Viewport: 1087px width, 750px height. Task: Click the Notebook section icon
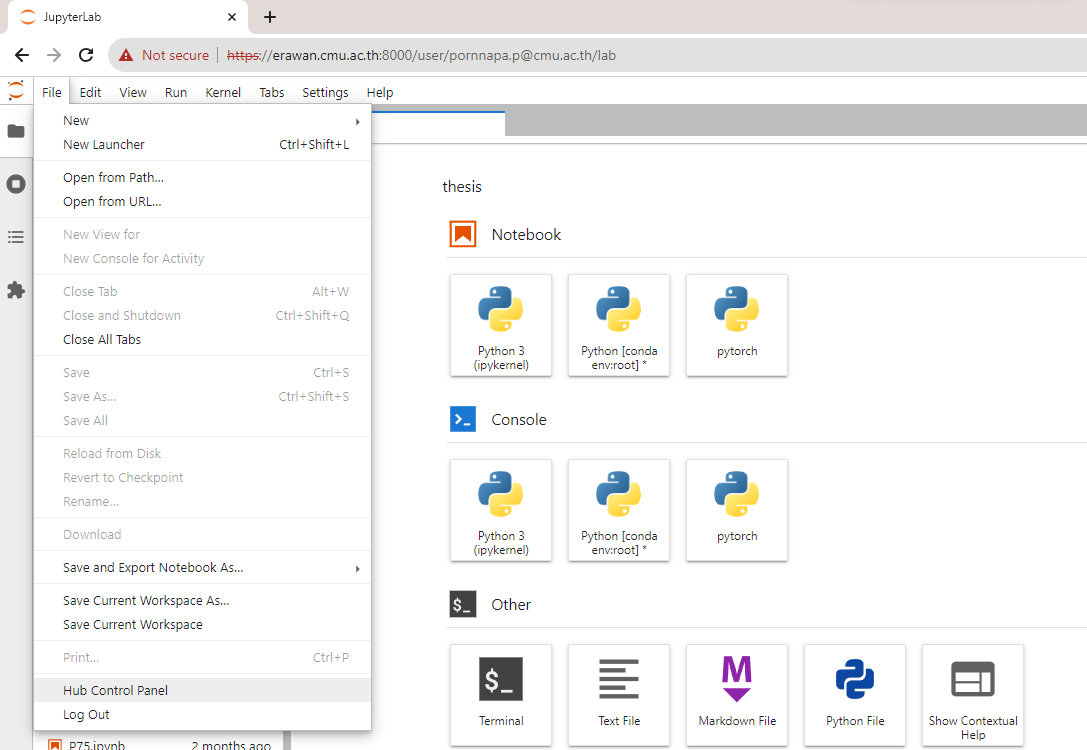[462, 234]
